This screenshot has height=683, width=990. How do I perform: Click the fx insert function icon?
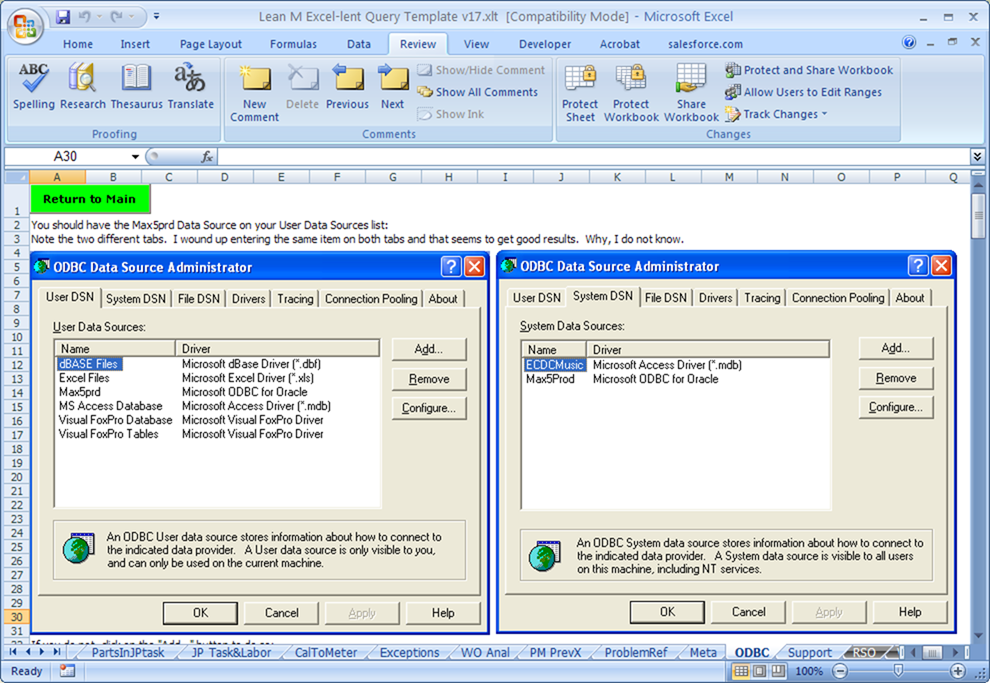tap(206, 157)
